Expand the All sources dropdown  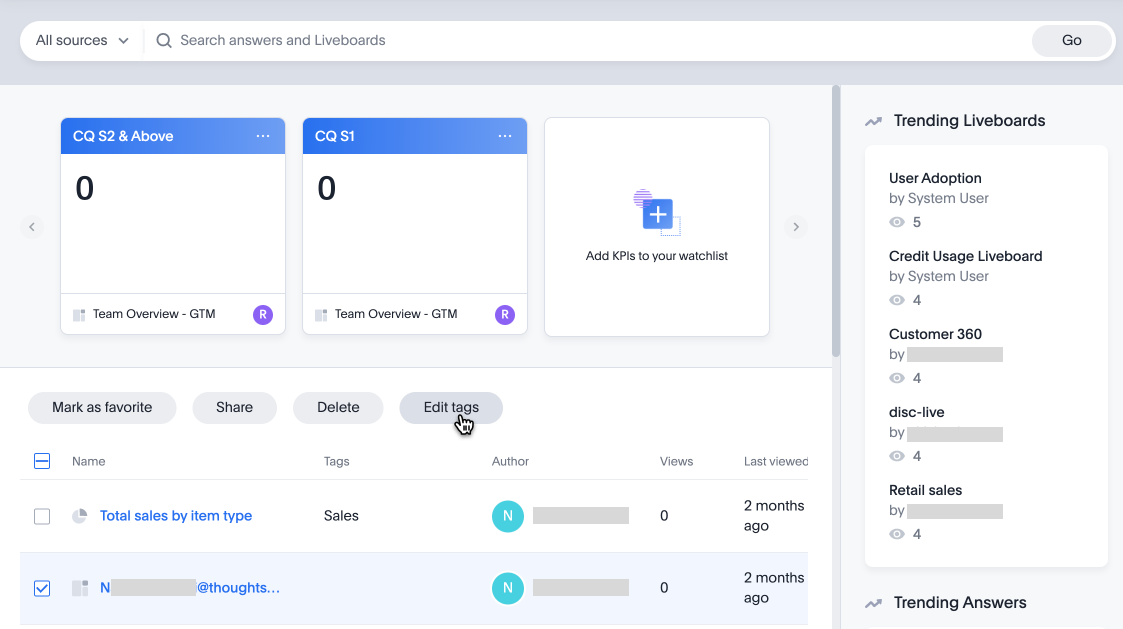[82, 41]
